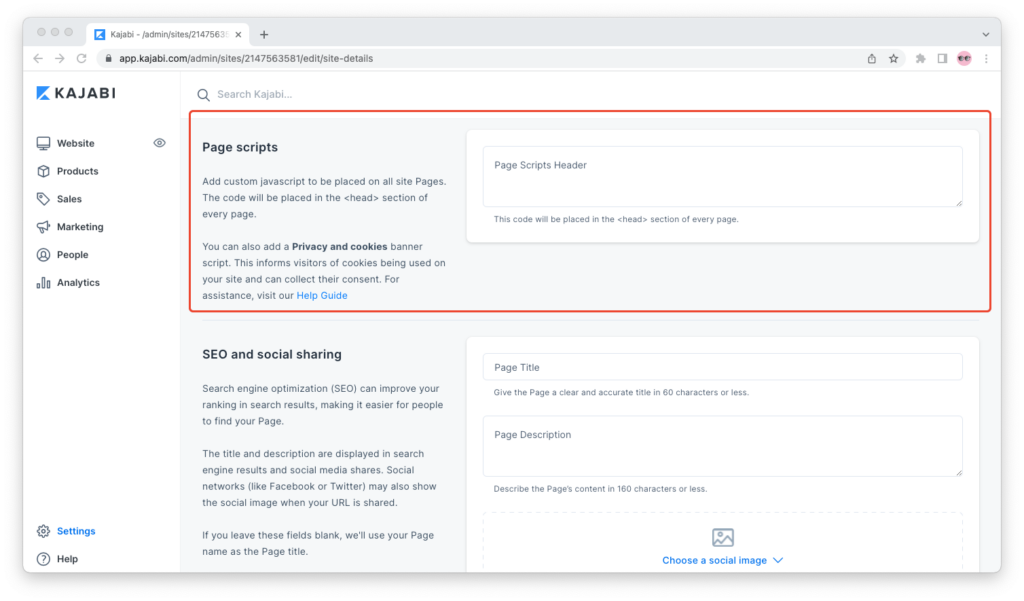Click the Page Description text area
1024x601 pixels.
click(x=722, y=446)
